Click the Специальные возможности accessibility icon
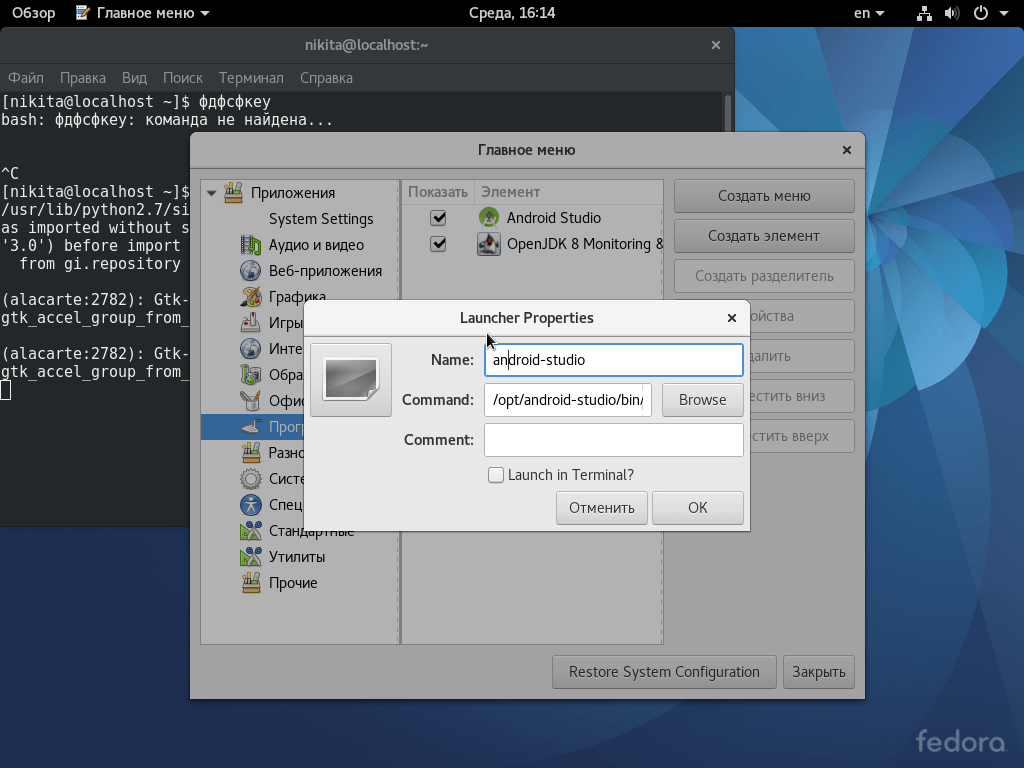 (x=250, y=505)
